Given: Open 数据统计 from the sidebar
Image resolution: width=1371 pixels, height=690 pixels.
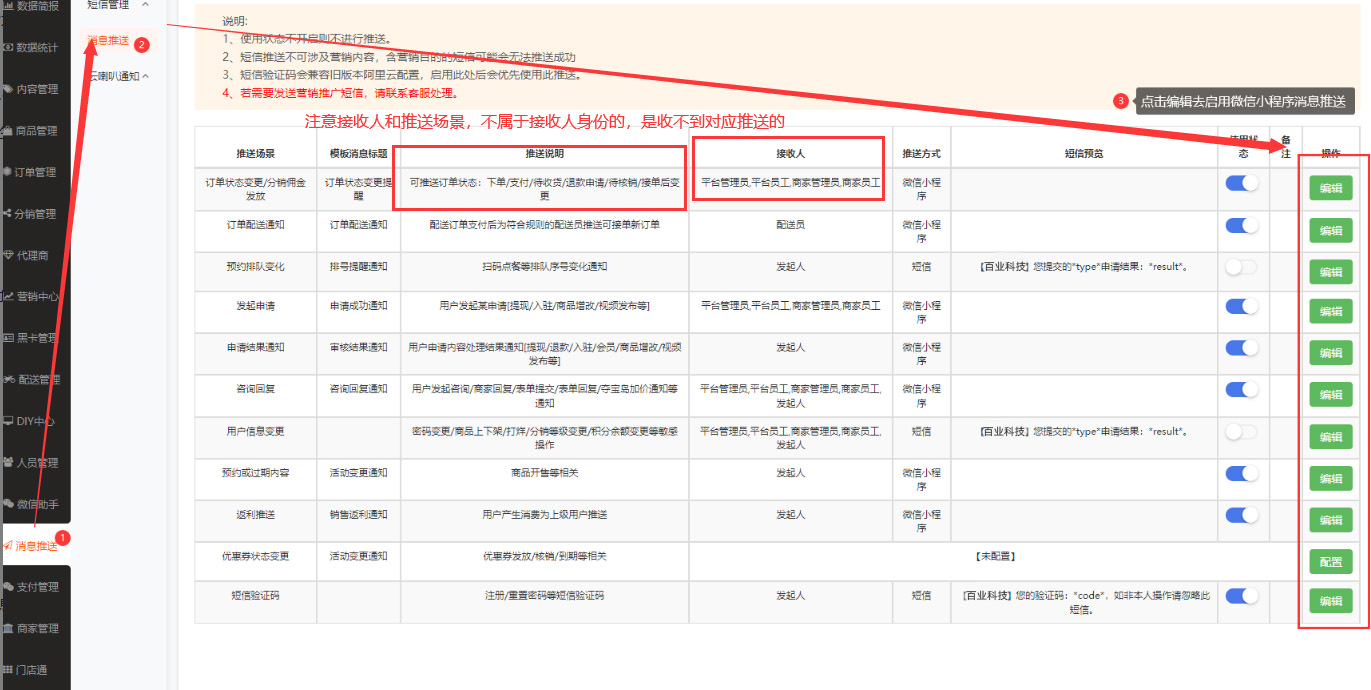Looking at the screenshot, I should tap(36, 47).
